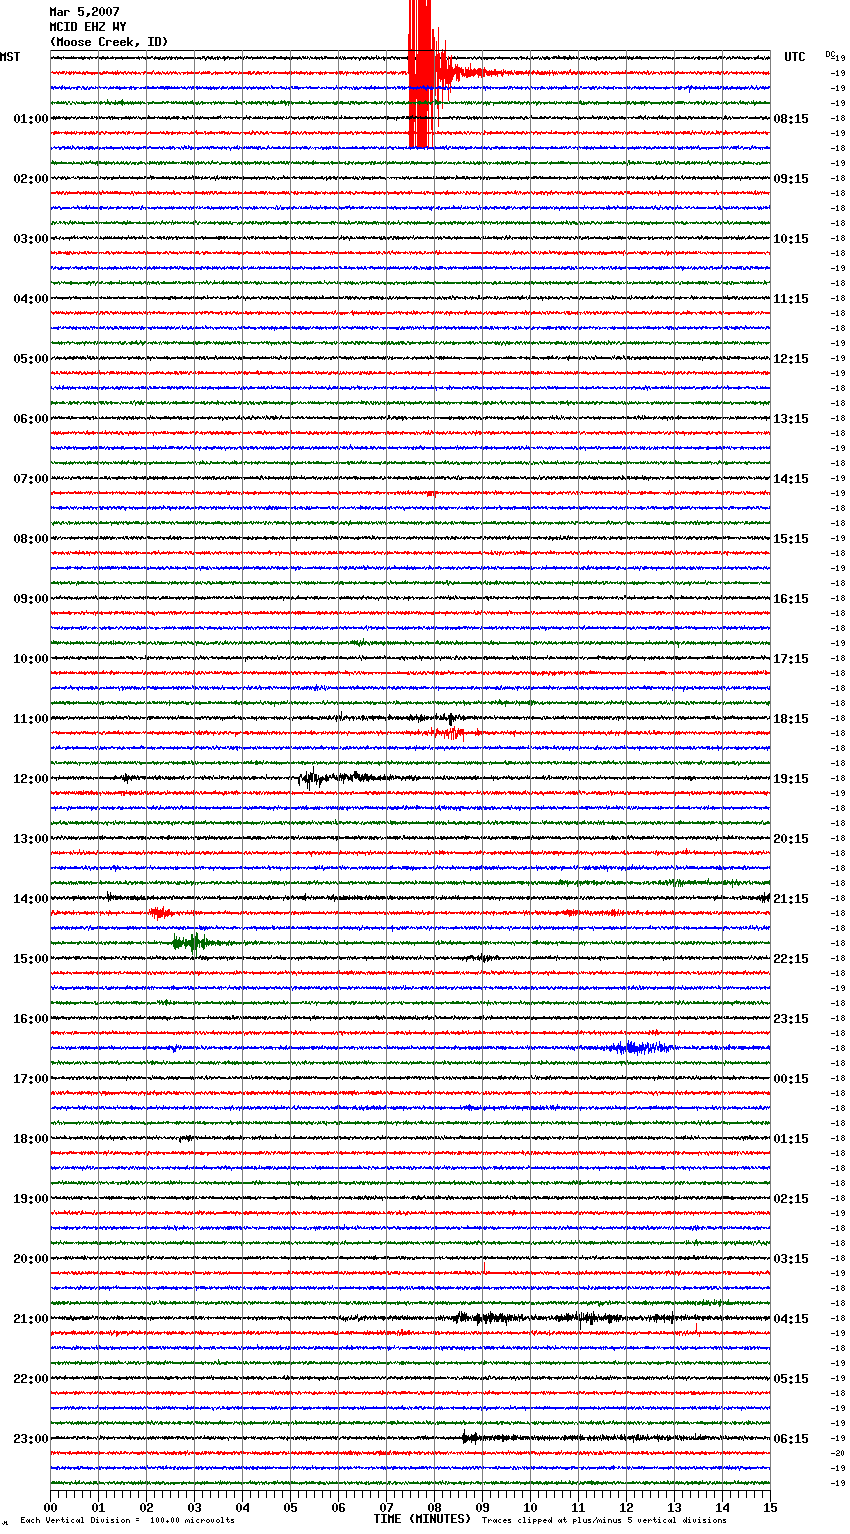850x1534 pixels.
Task: Click the "05:00" MST hour label
Action: tap(31, 359)
